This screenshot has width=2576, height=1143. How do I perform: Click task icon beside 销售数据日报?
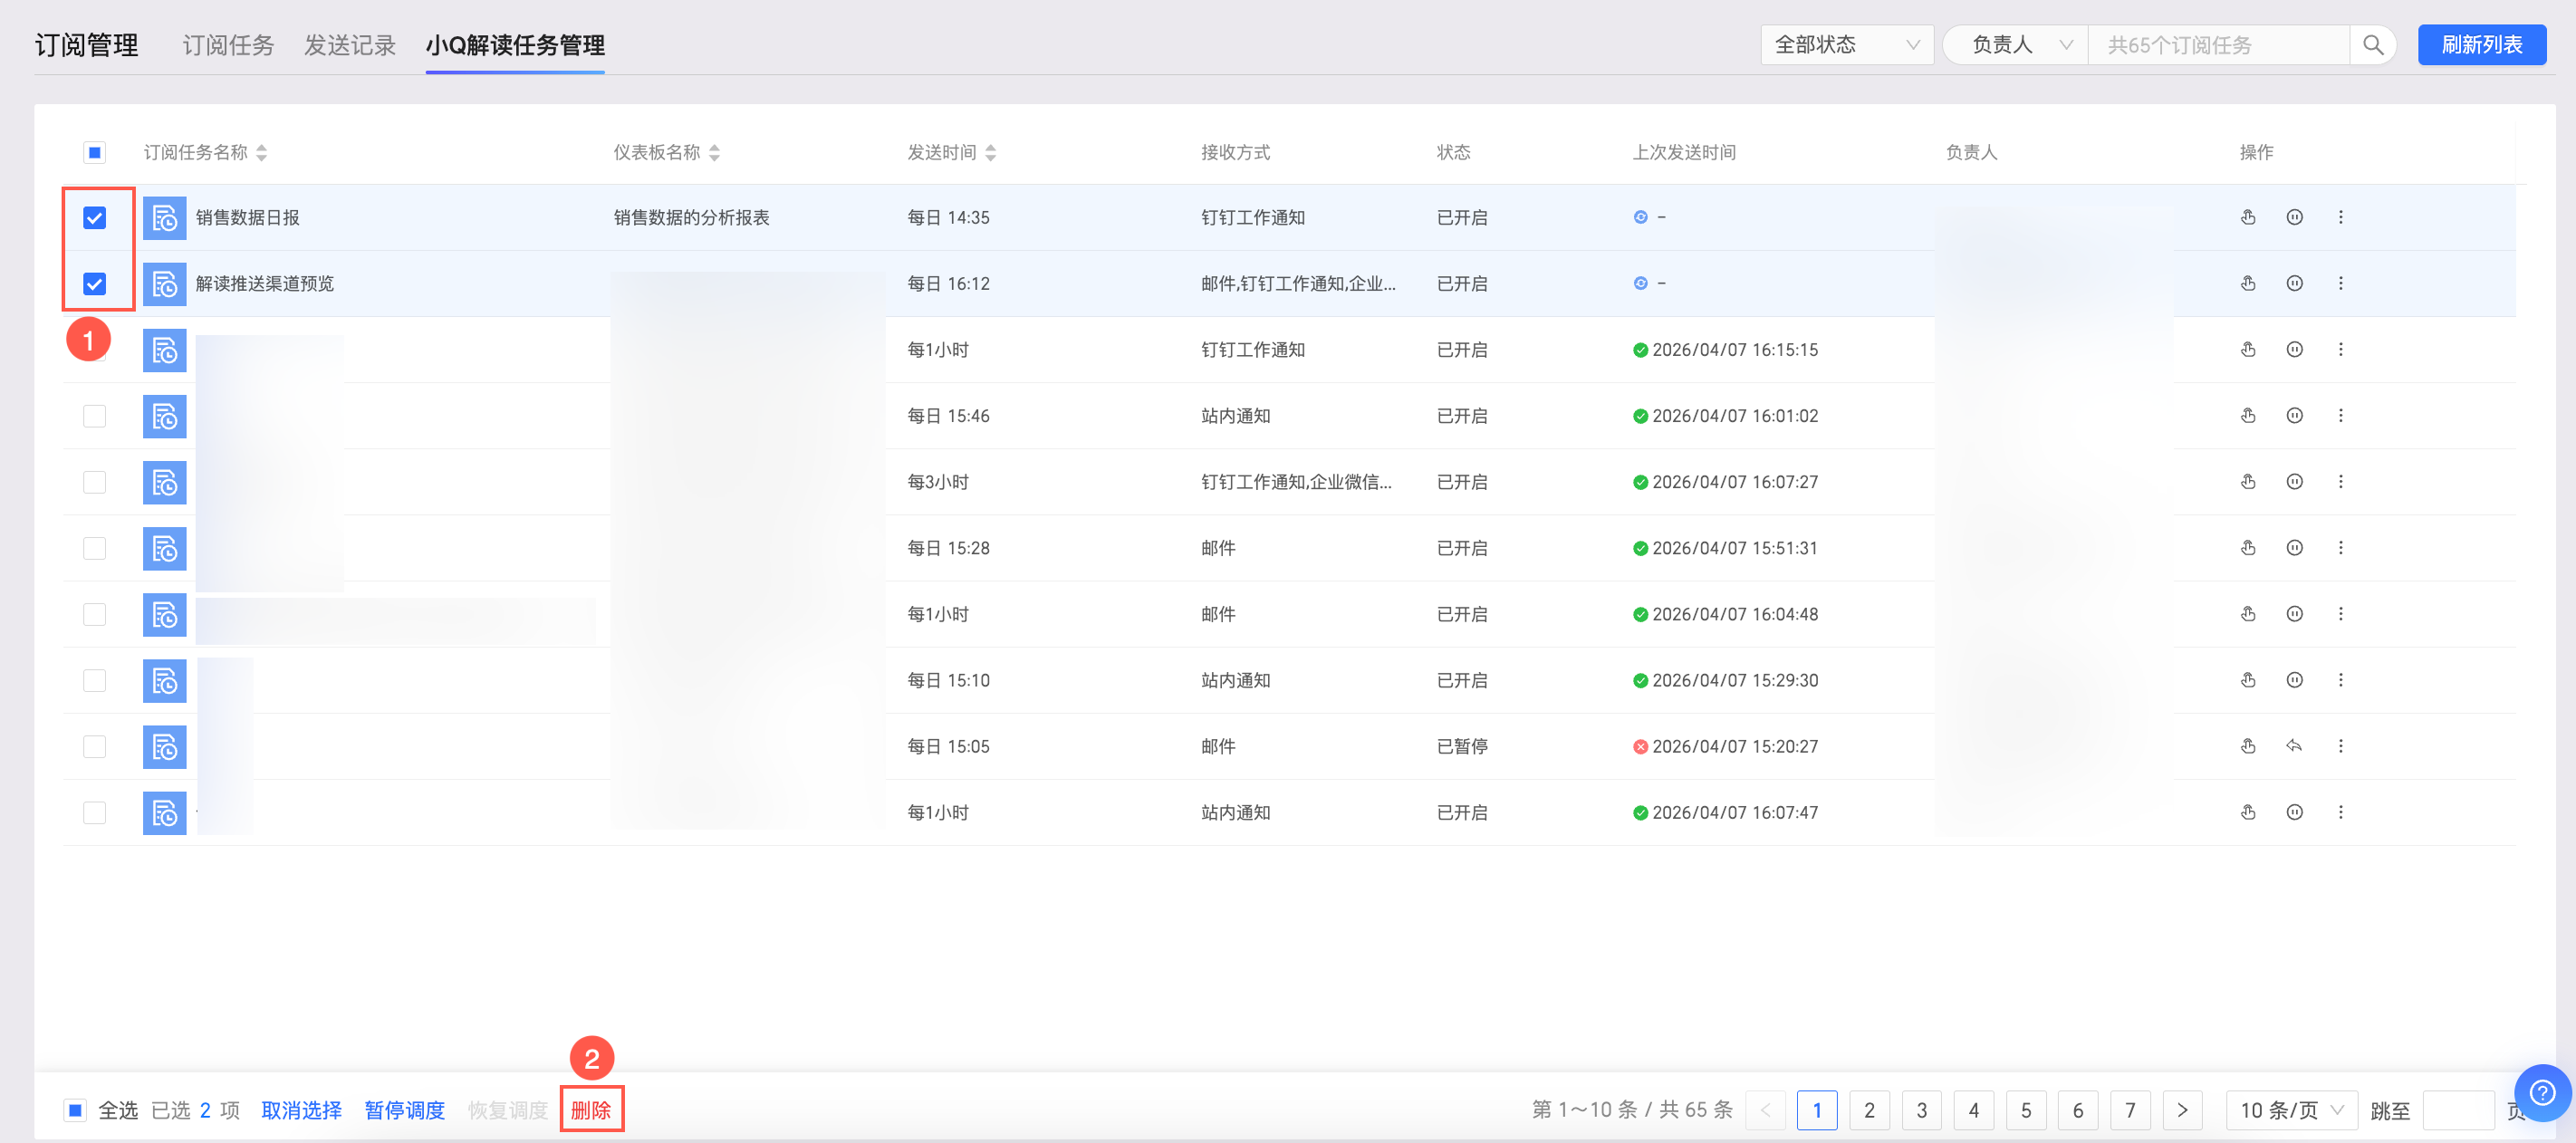[164, 217]
